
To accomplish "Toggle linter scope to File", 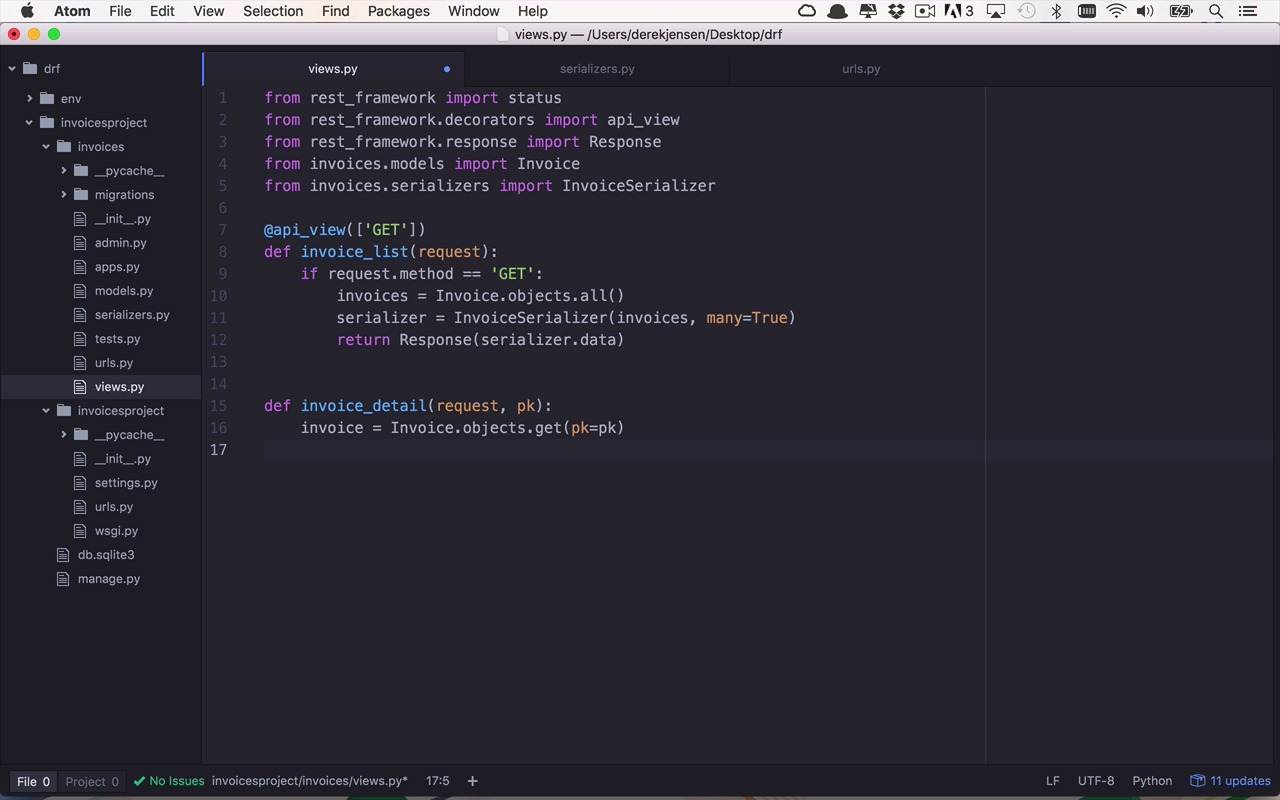I will click(x=33, y=781).
